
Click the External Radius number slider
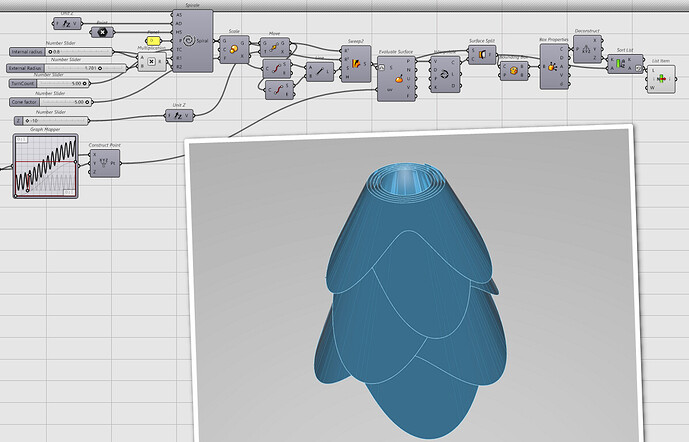click(x=67, y=68)
